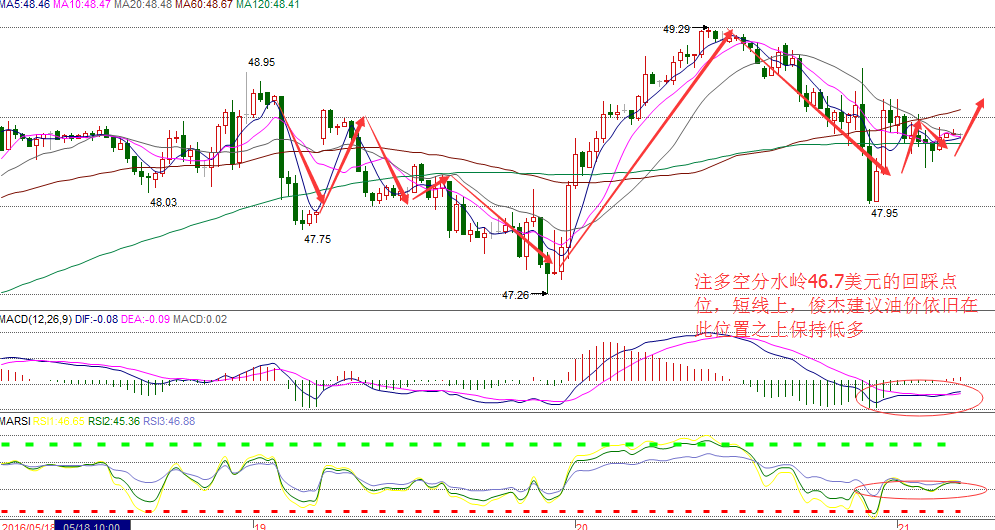This screenshot has height=530, width=995.
Task: Click the MA20:48.48 legend label
Action: 143,4
